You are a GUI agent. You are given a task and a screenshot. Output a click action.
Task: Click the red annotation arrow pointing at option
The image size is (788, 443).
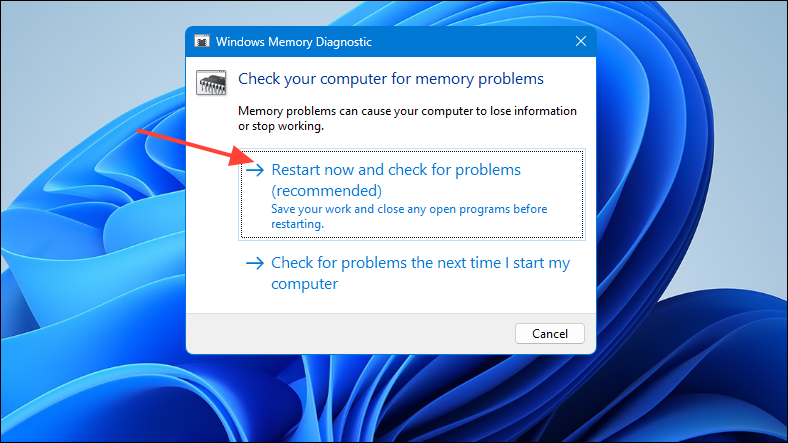tap(196, 146)
